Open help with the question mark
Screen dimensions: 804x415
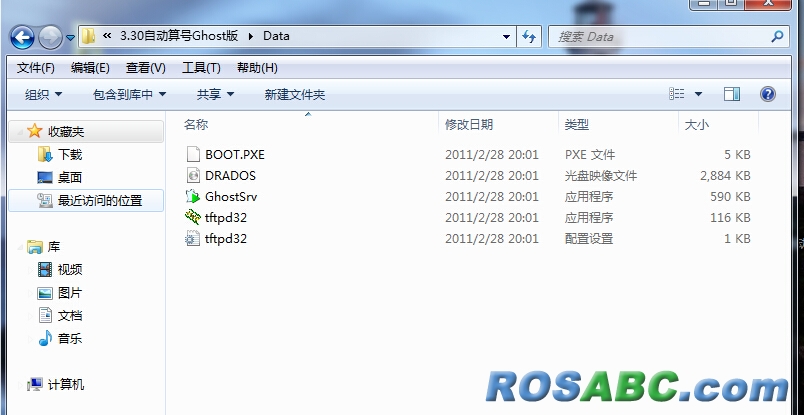pos(768,94)
